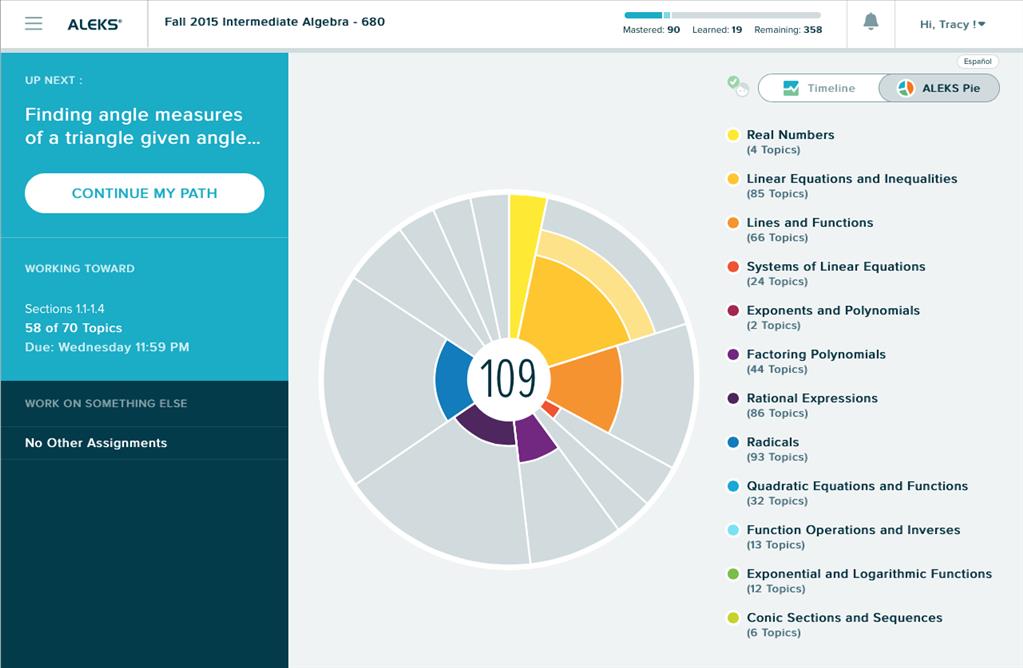
Task: Click the Radicals blue legend dot
Action: coord(733,442)
